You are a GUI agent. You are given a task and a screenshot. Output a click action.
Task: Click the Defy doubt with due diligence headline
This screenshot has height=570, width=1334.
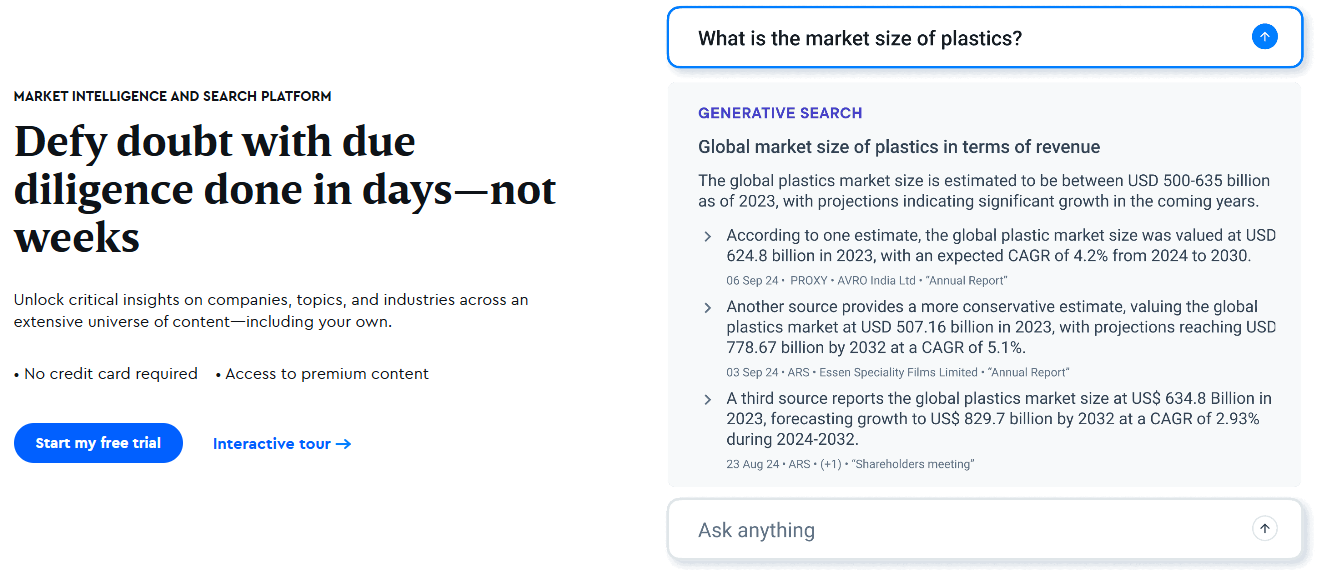tap(285, 190)
